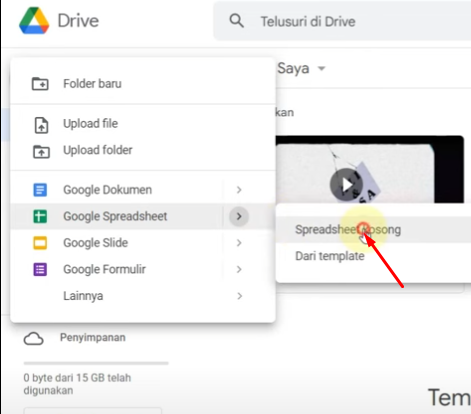Click the Drive title text
The width and height of the screenshot is (471, 414).
pos(78,21)
